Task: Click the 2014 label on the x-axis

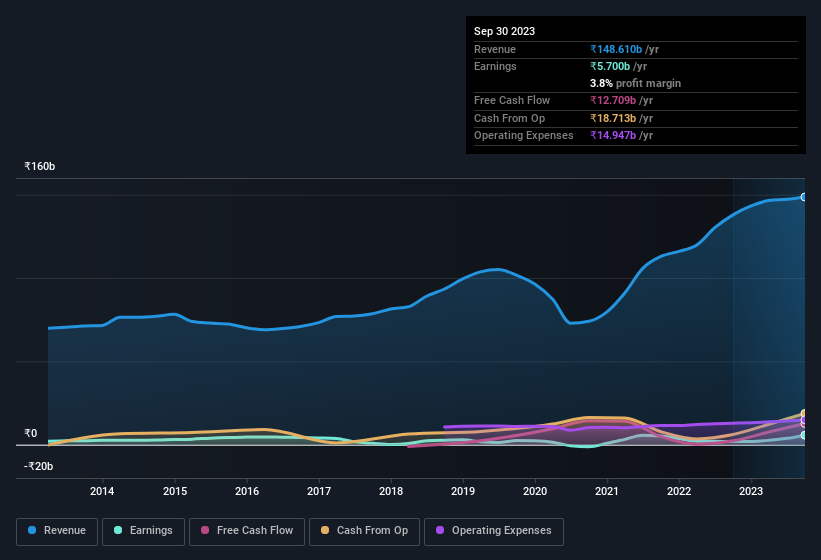Action: (x=102, y=491)
